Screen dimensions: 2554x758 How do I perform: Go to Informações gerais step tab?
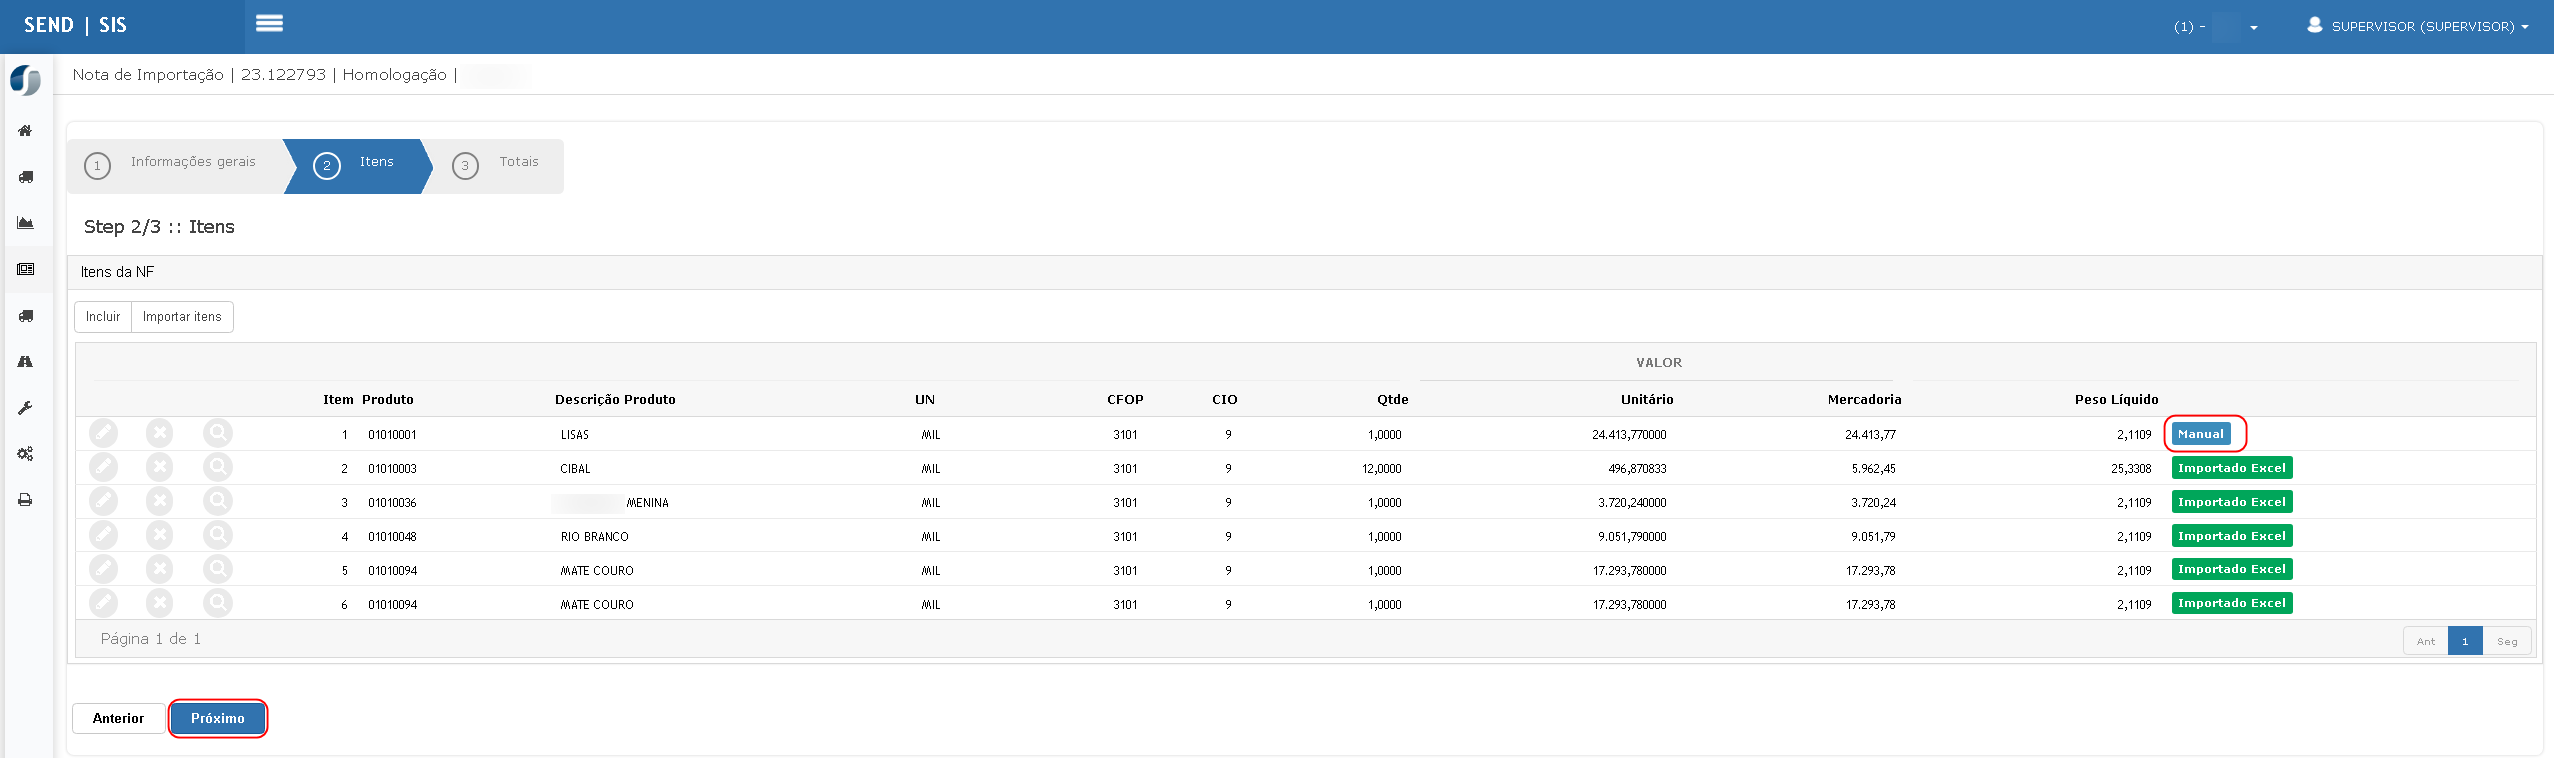176,164
